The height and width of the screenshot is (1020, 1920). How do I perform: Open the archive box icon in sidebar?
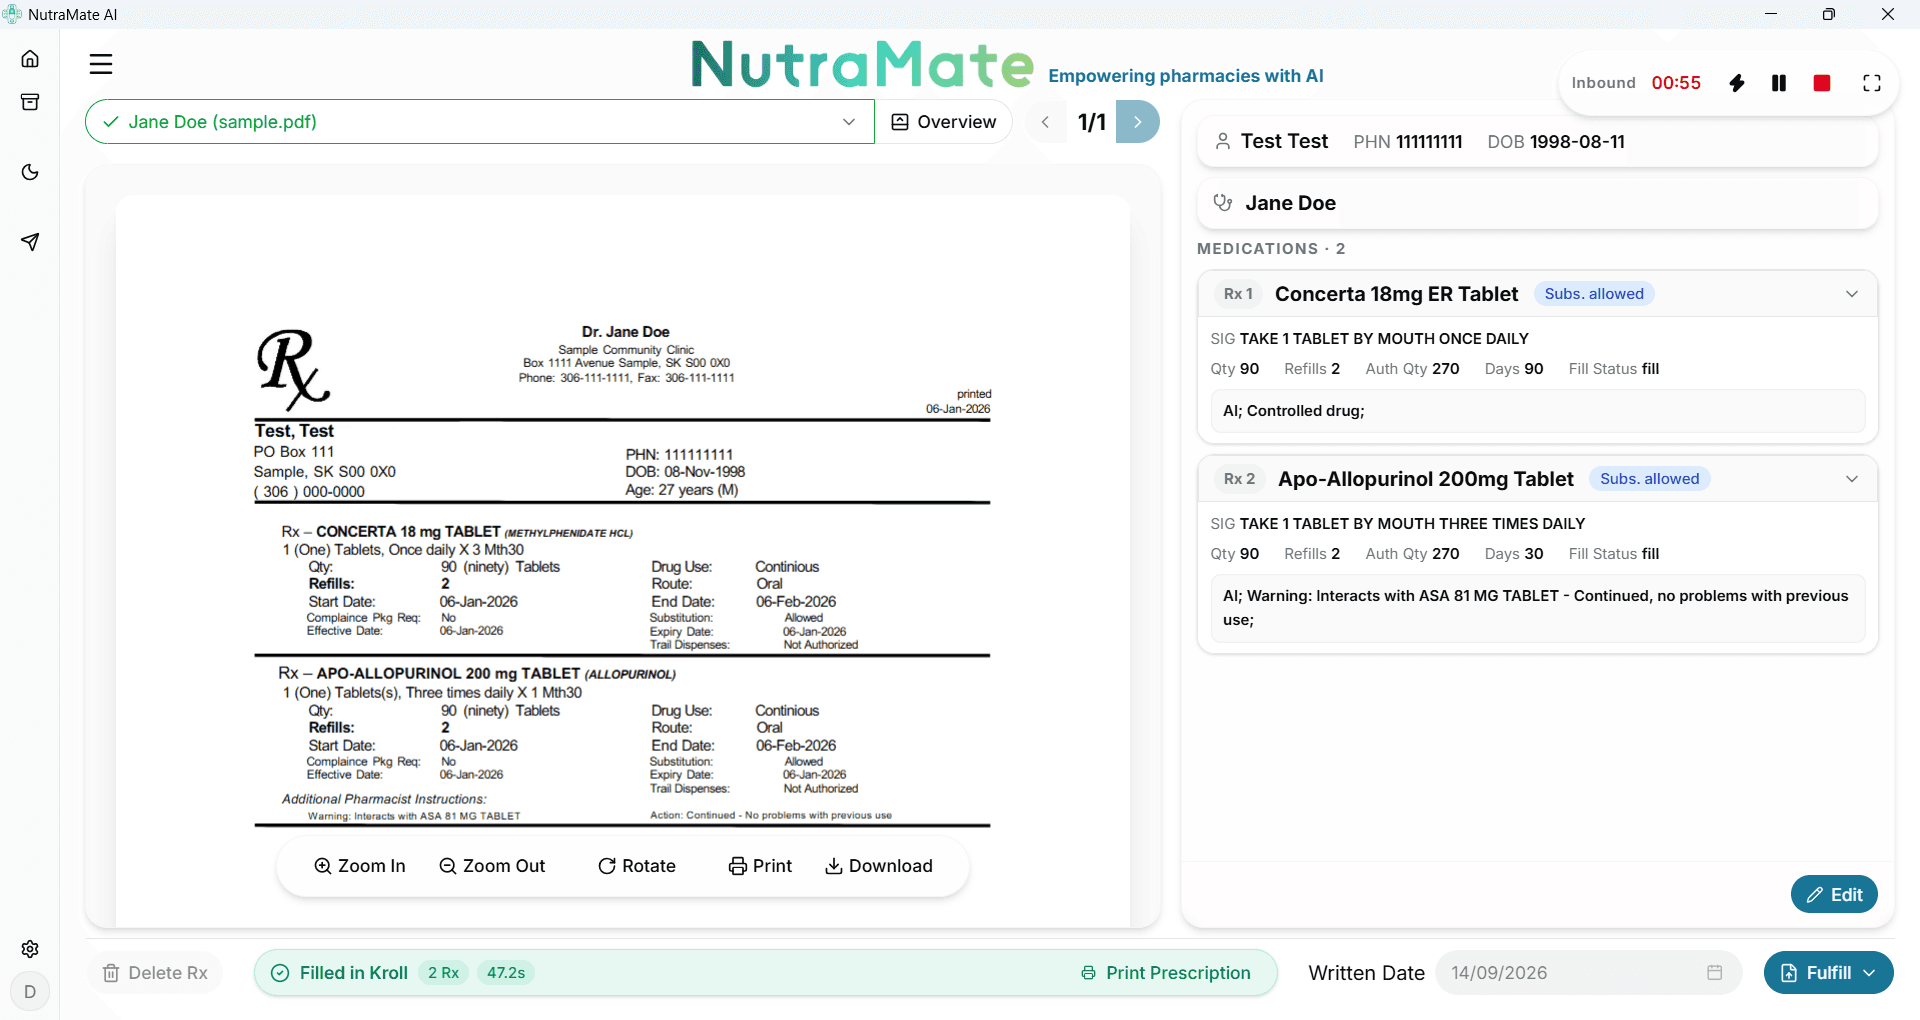pyautogui.click(x=30, y=102)
